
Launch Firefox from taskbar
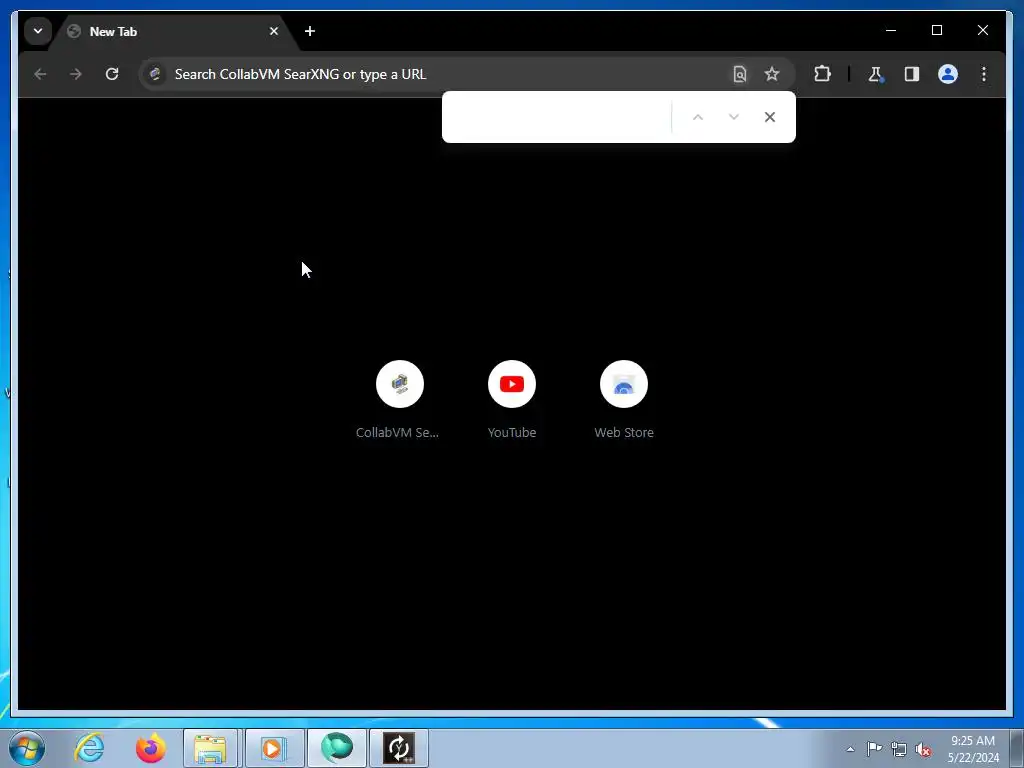[150, 748]
